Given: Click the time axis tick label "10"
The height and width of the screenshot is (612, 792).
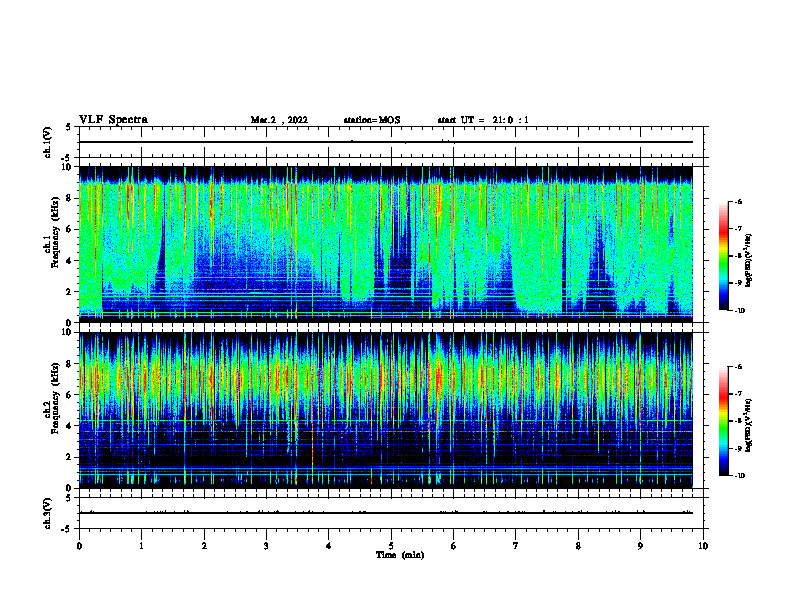Looking at the screenshot, I should pyautogui.click(x=703, y=546).
